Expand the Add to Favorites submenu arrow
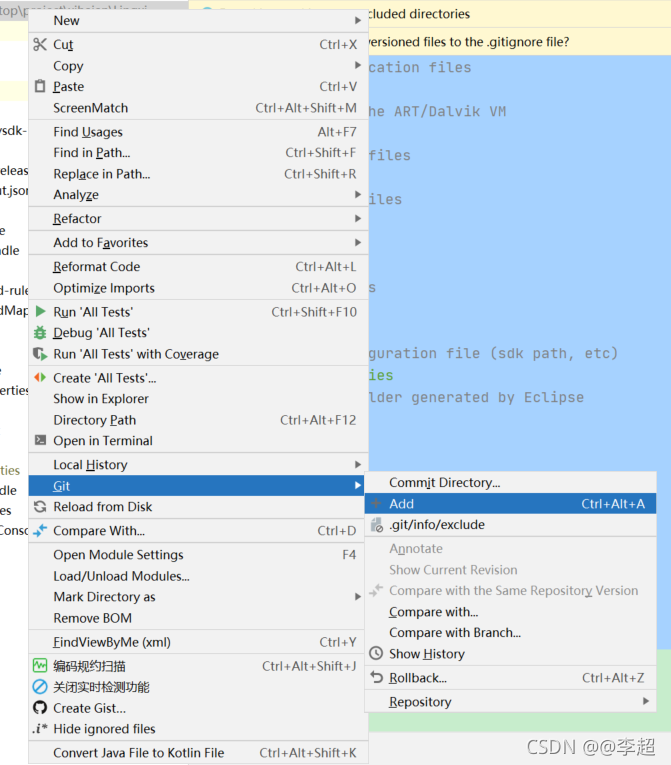Viewport: 671px width, 765px height. tap(358, 242)
